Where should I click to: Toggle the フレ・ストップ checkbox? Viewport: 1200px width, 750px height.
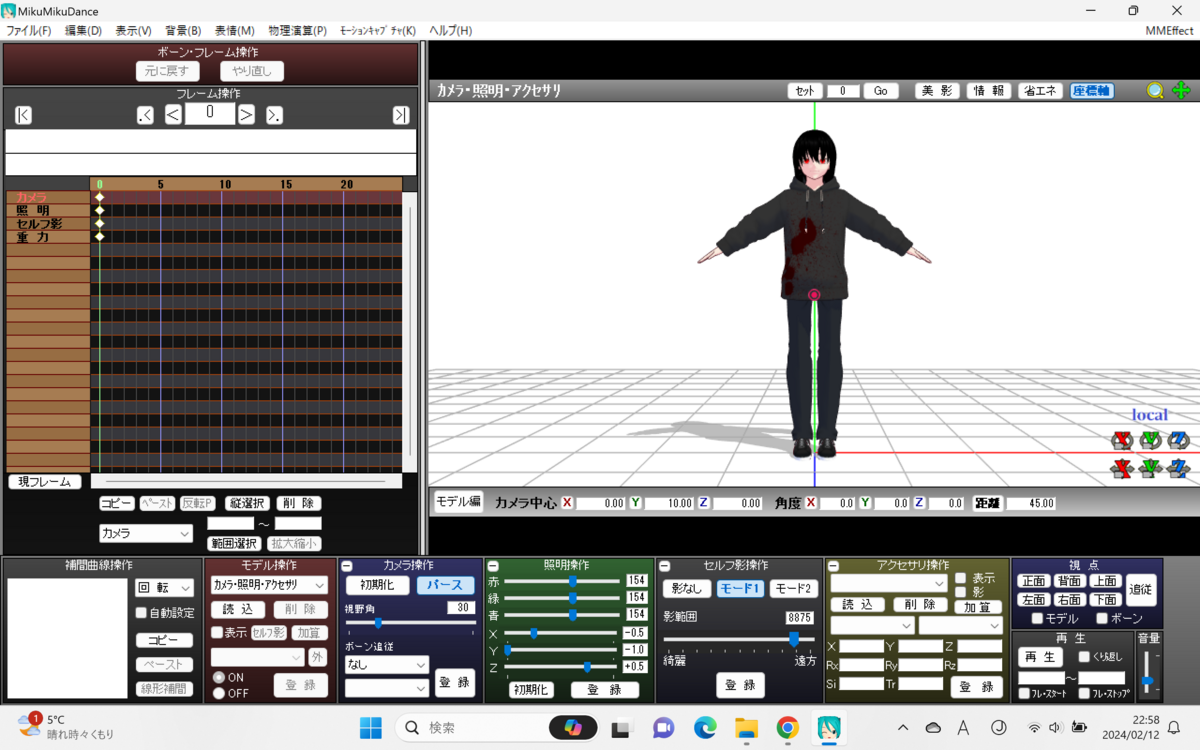click(1084, 693)
